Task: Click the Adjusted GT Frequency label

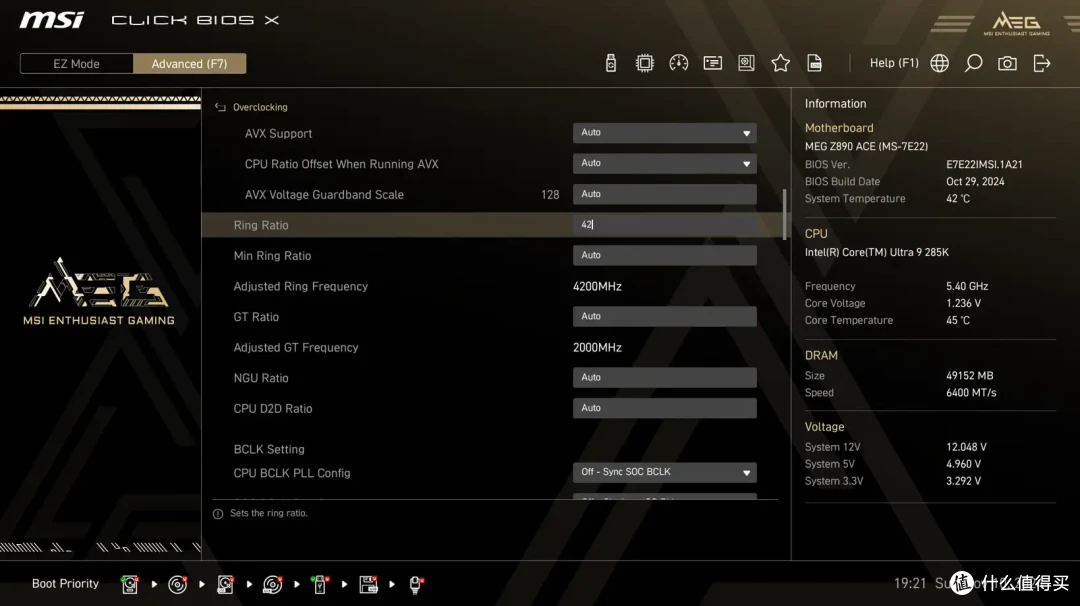Action: pos(295,348)
